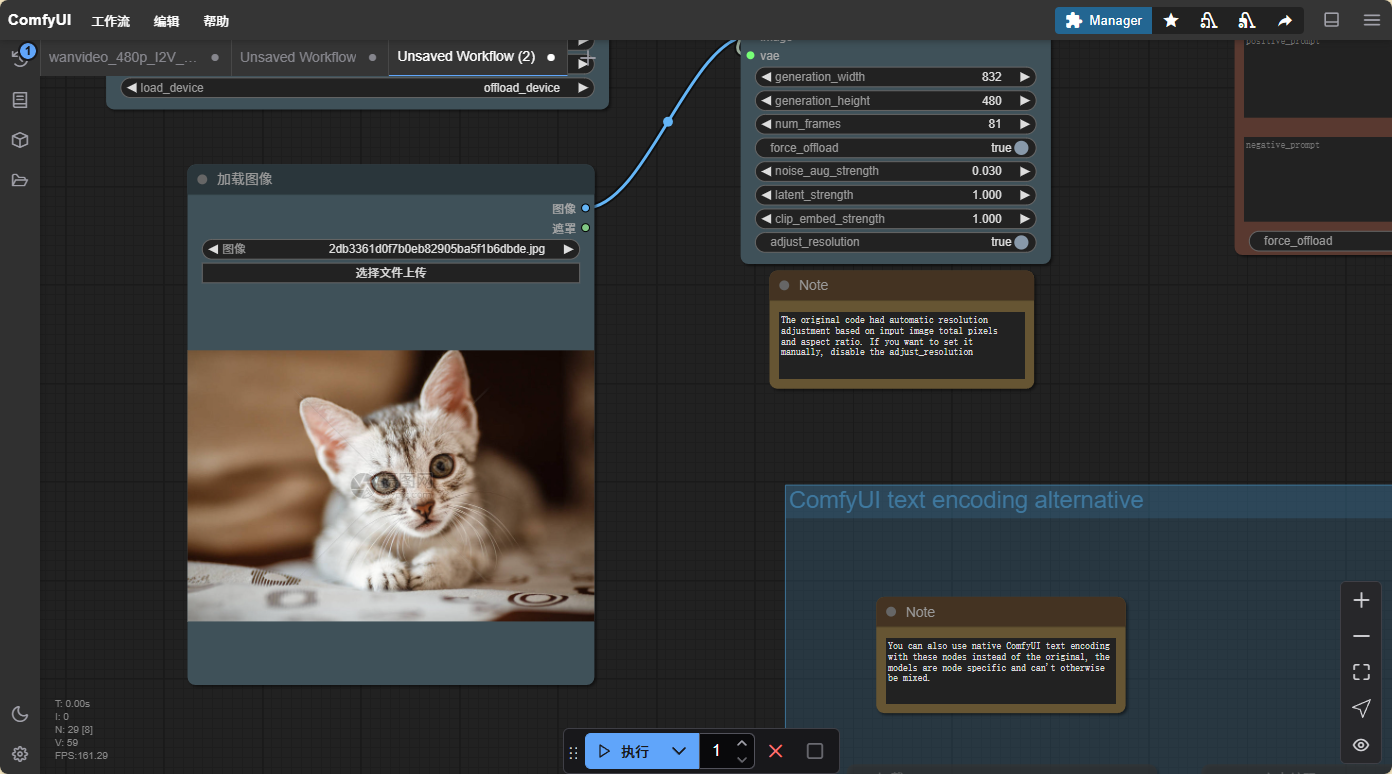Run the workflow with 执行 button
This screenshot has width=1392, height=774.
623,751
